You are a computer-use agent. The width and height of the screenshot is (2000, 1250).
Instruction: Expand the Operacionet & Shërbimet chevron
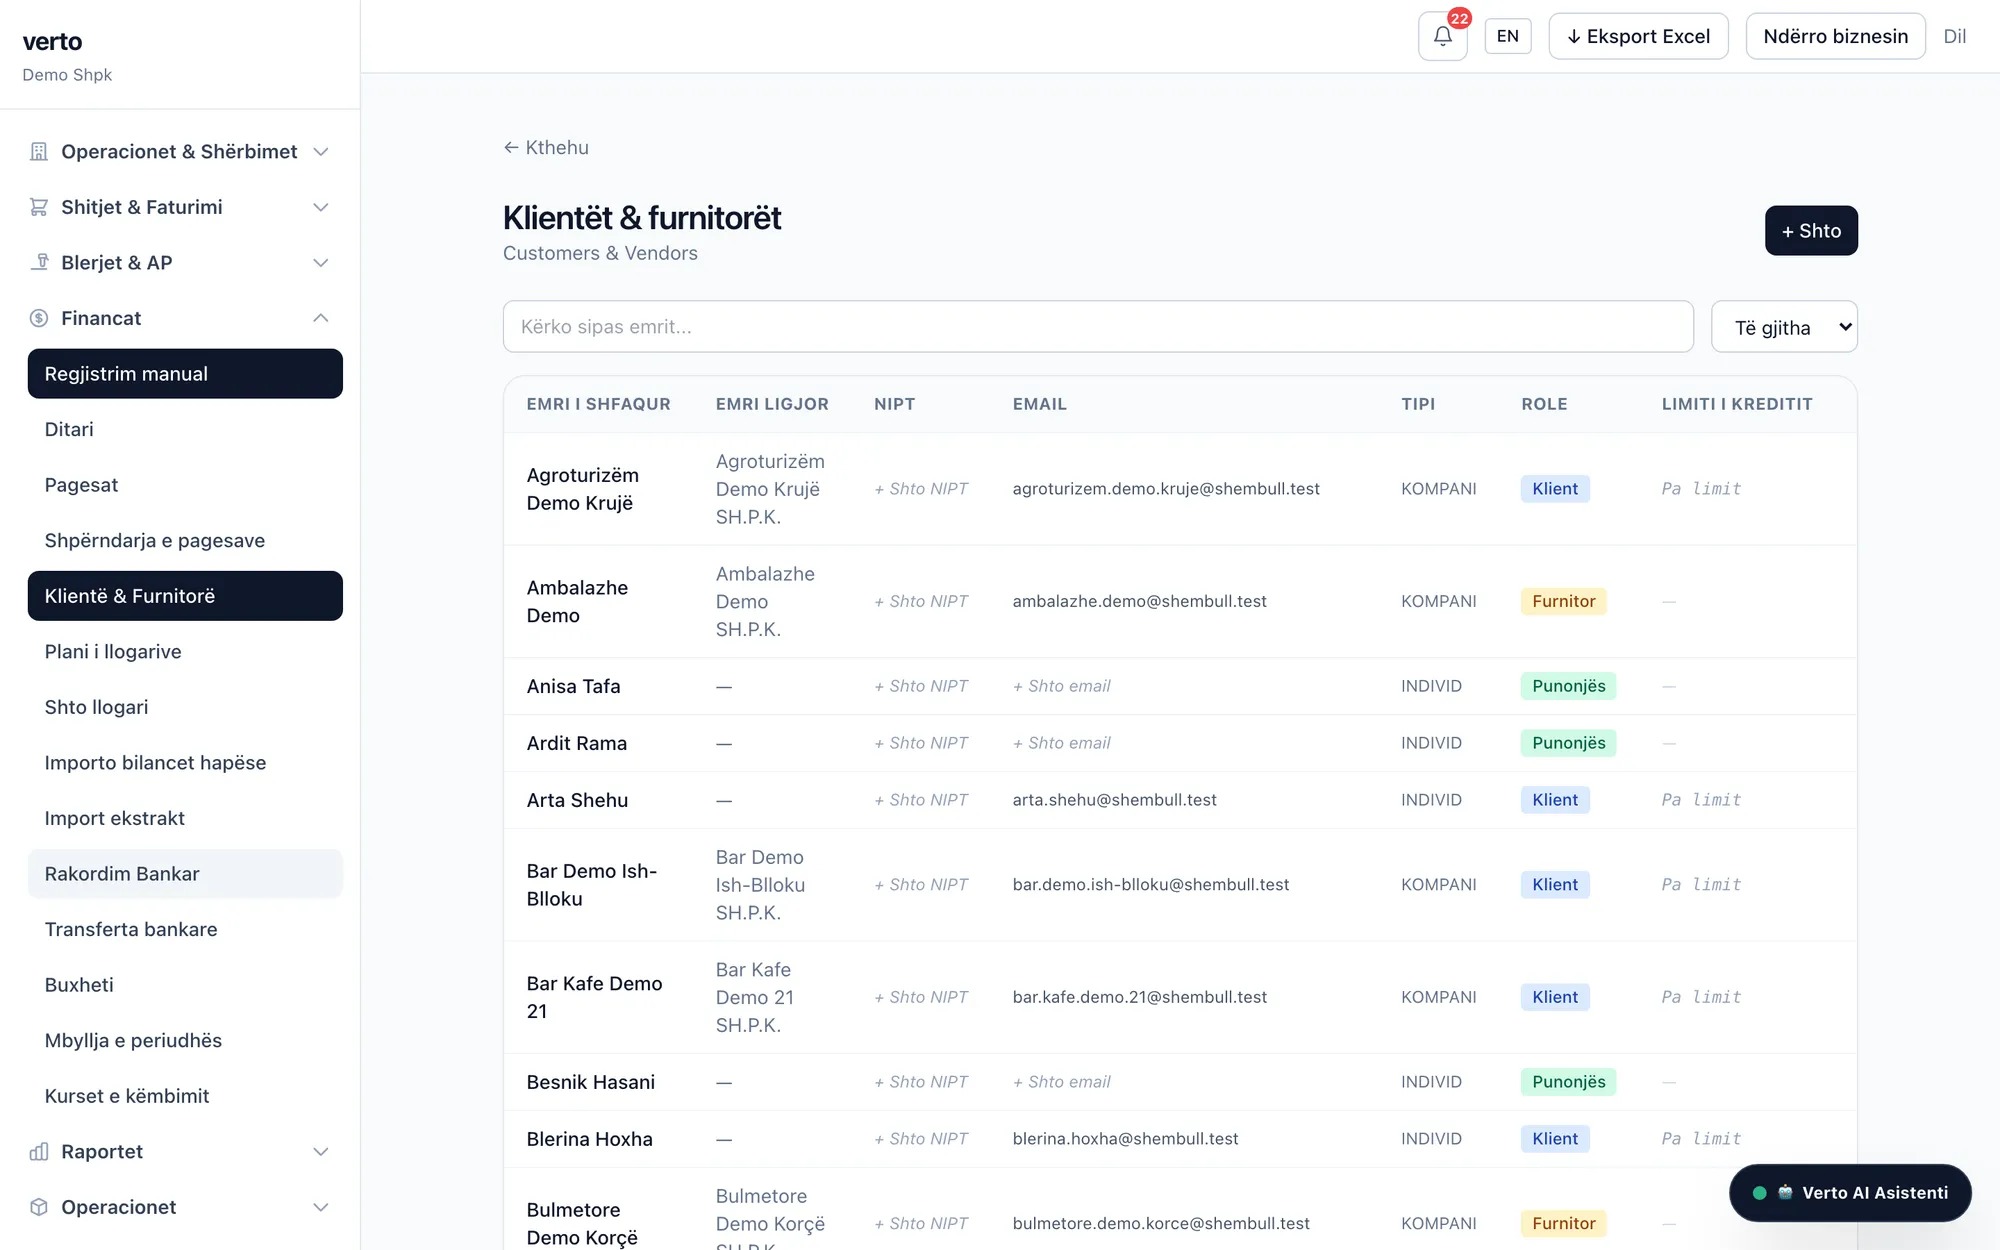point(321,151)
